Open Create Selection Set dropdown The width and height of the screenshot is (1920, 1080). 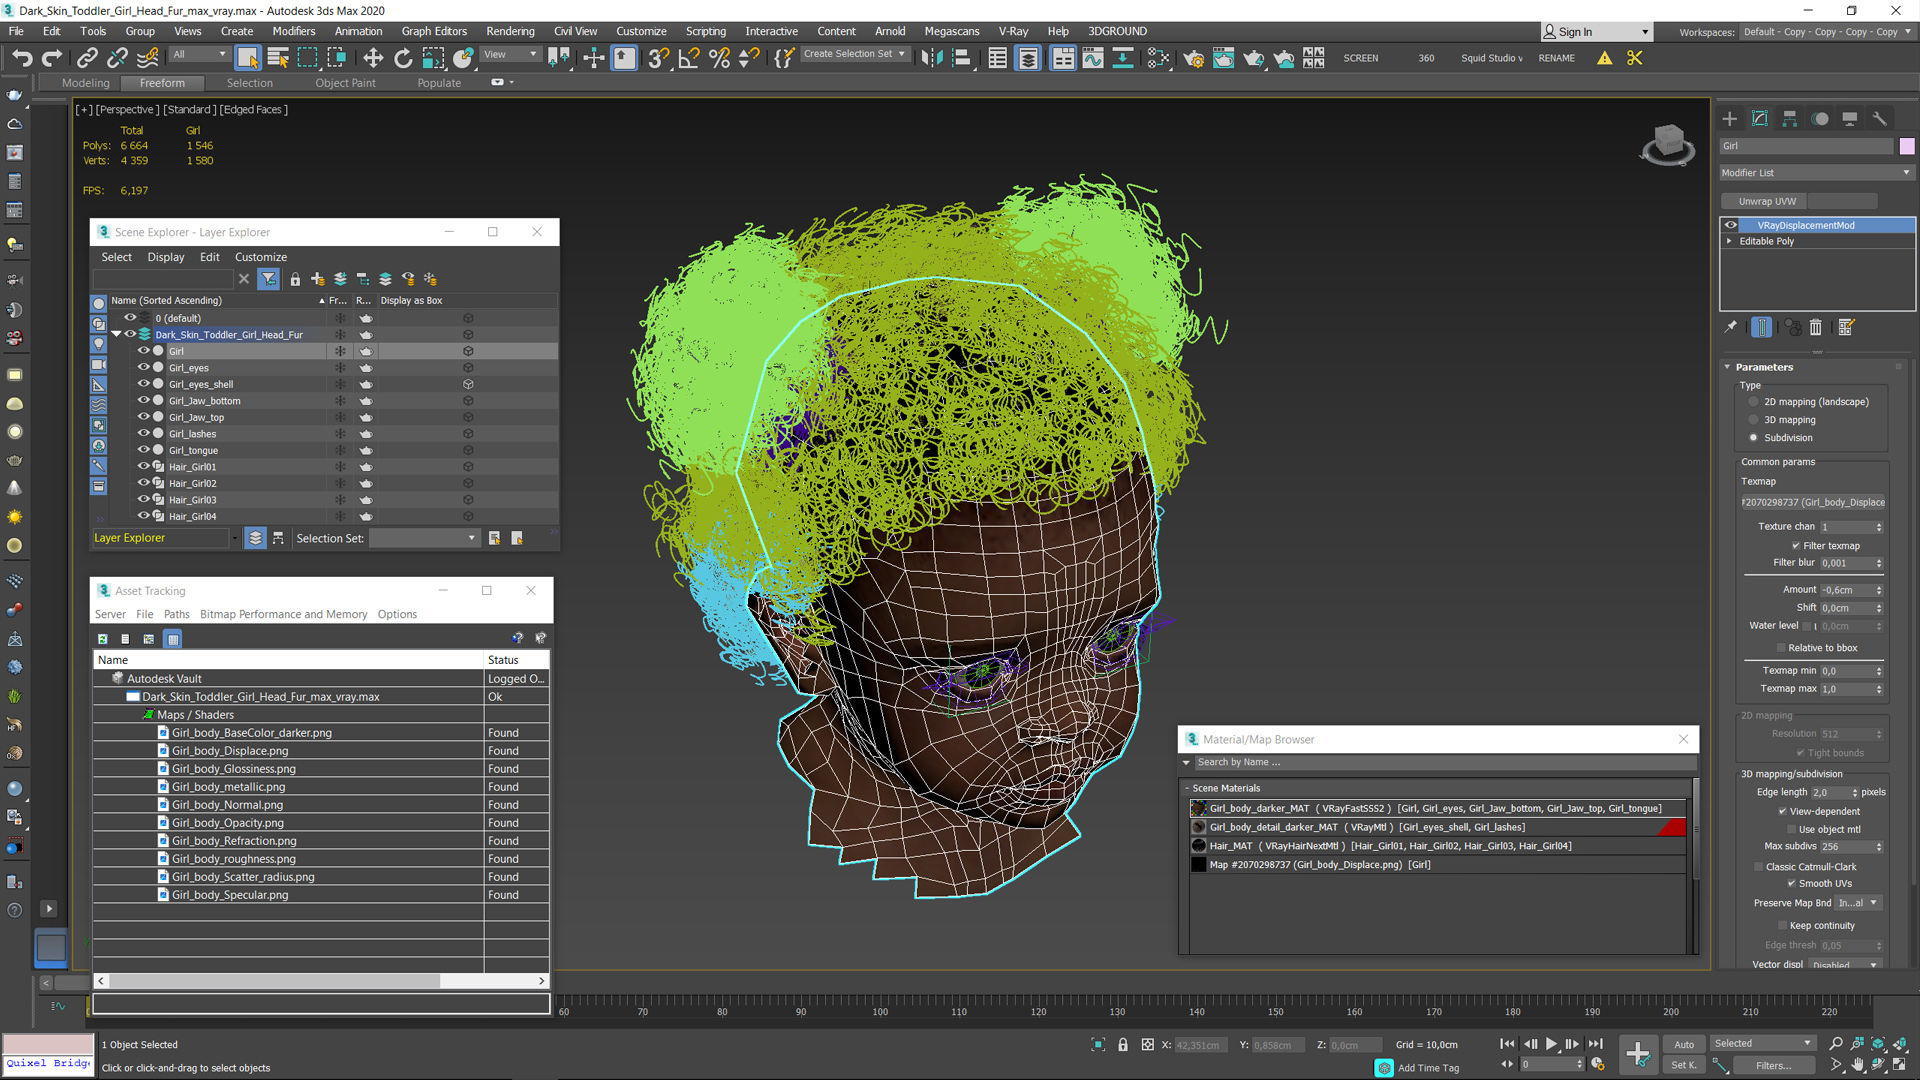(x=855, y=54)
